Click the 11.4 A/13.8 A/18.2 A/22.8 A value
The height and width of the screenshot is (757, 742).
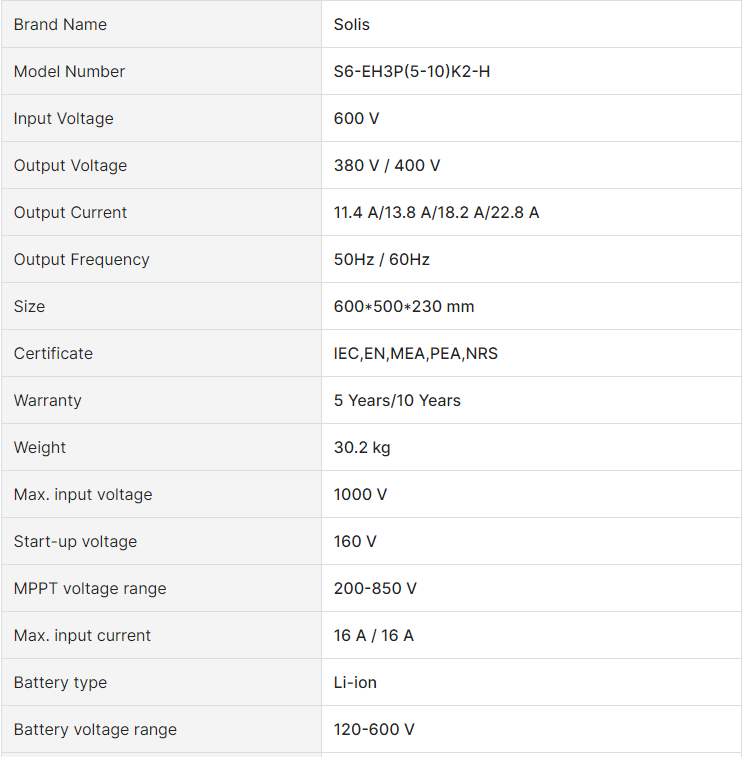tap(436, 212)
